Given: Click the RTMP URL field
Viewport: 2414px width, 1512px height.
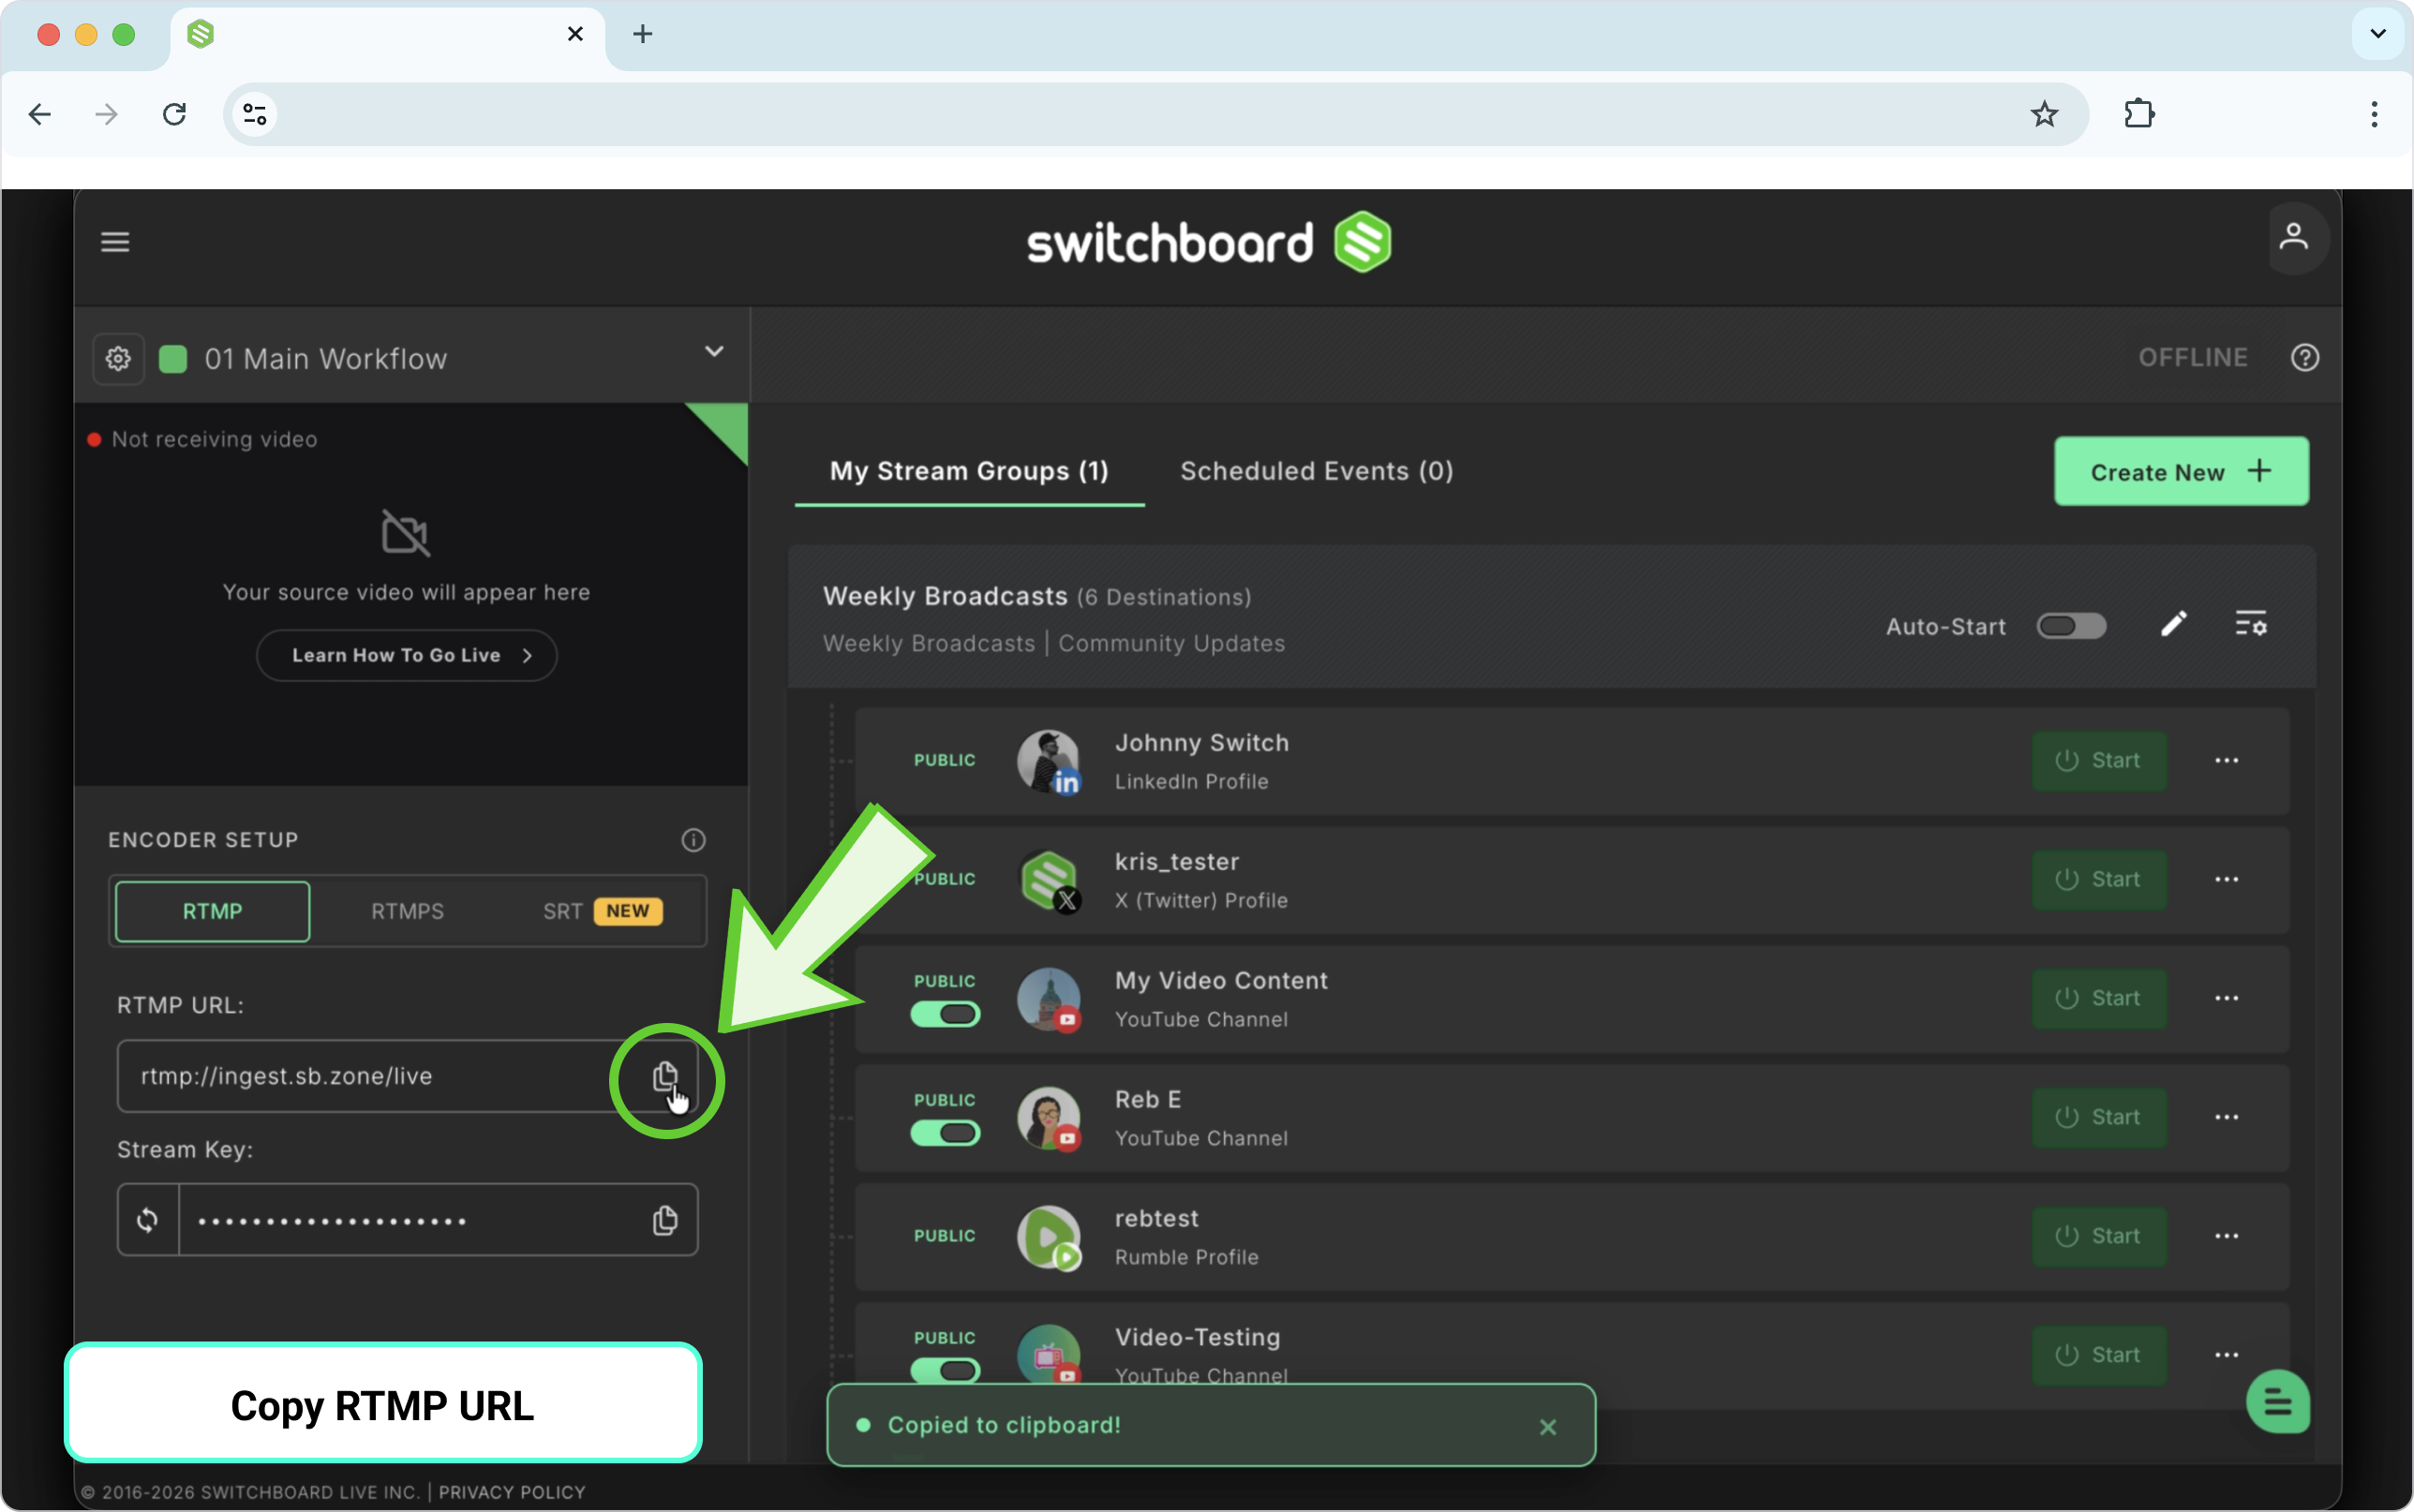Looking at the screenshot, I should coord(407,1076).
